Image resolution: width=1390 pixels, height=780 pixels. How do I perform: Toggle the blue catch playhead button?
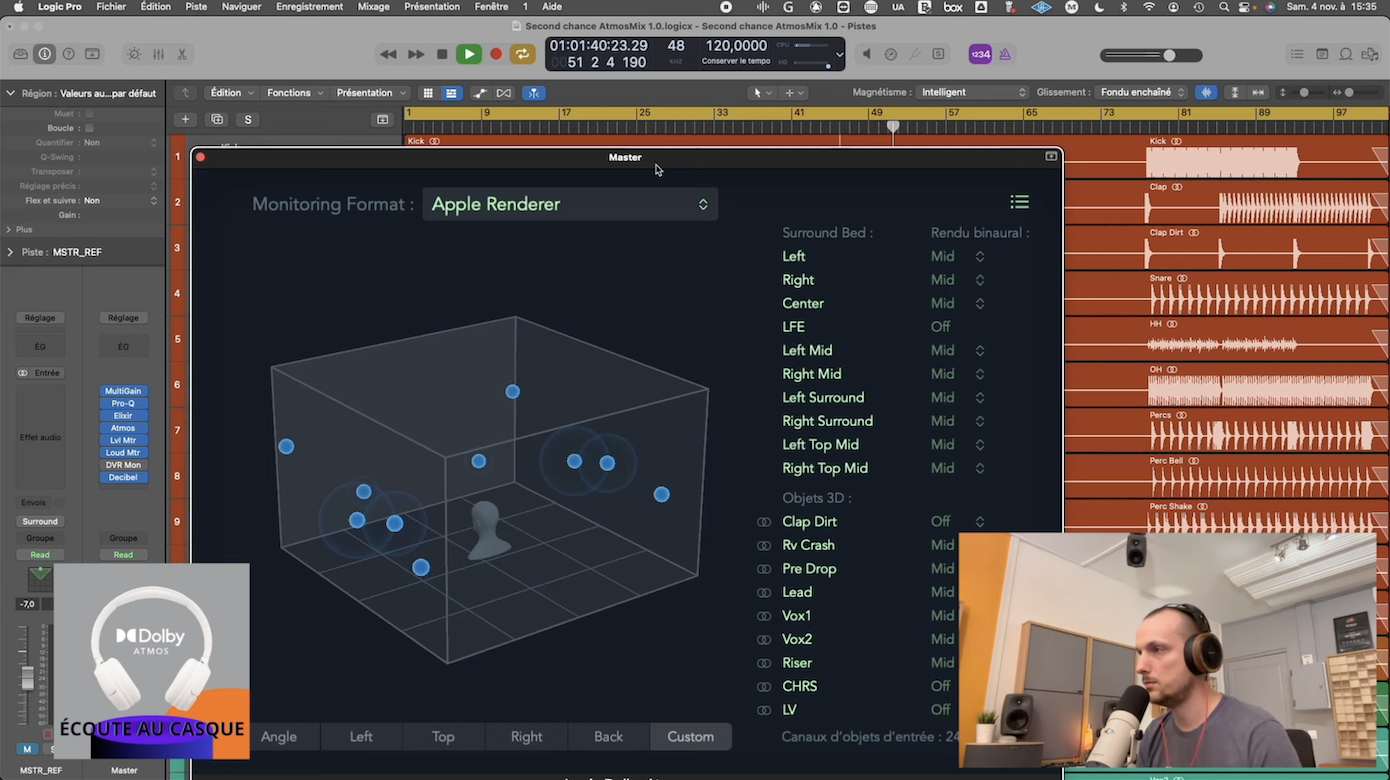point(534,93)
